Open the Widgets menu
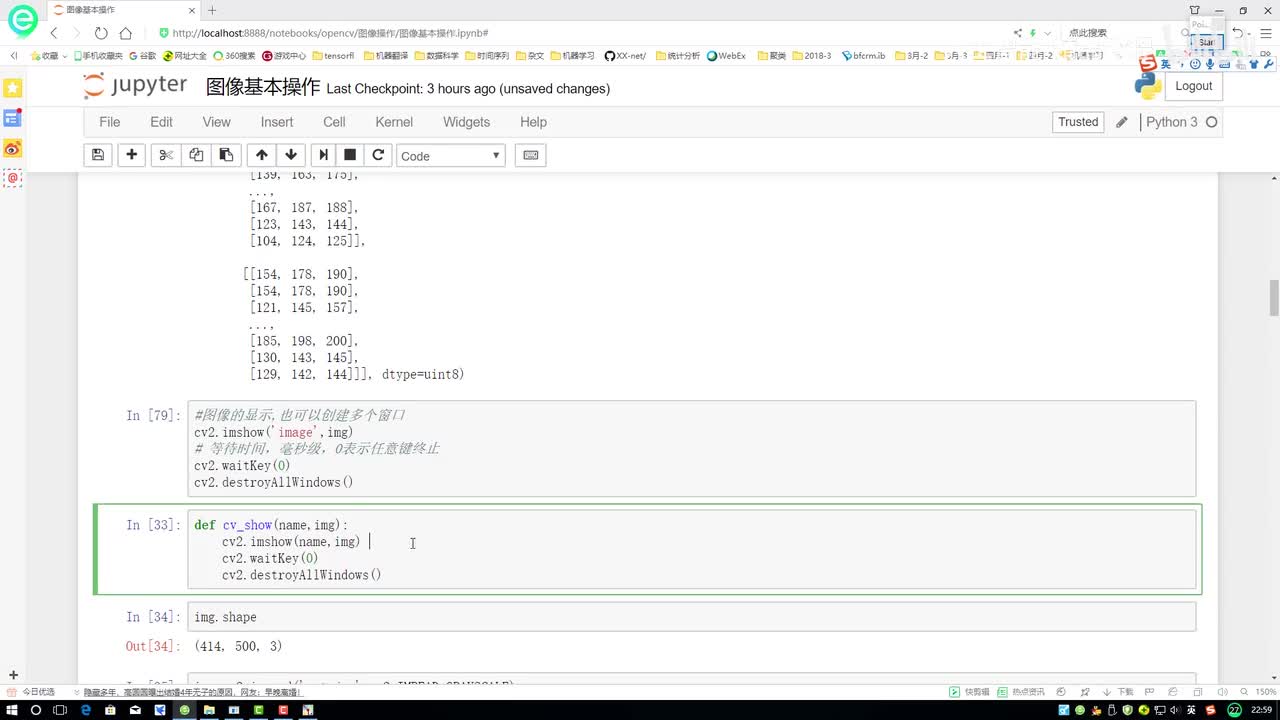Image resolution: width=1280 pixels, height=720 pixels. (x=467, y=122)
